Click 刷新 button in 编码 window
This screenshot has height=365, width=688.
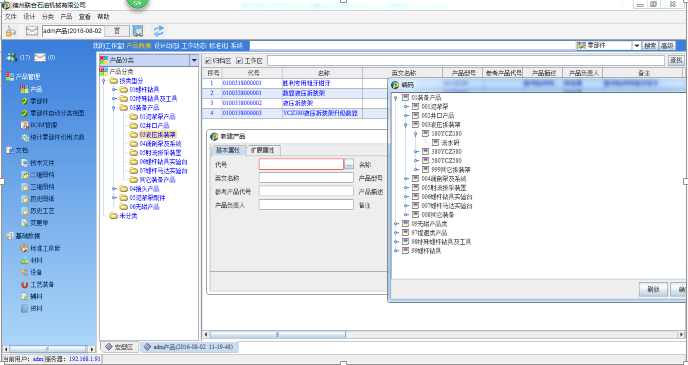pyautogui.click(x=653, y=290)
